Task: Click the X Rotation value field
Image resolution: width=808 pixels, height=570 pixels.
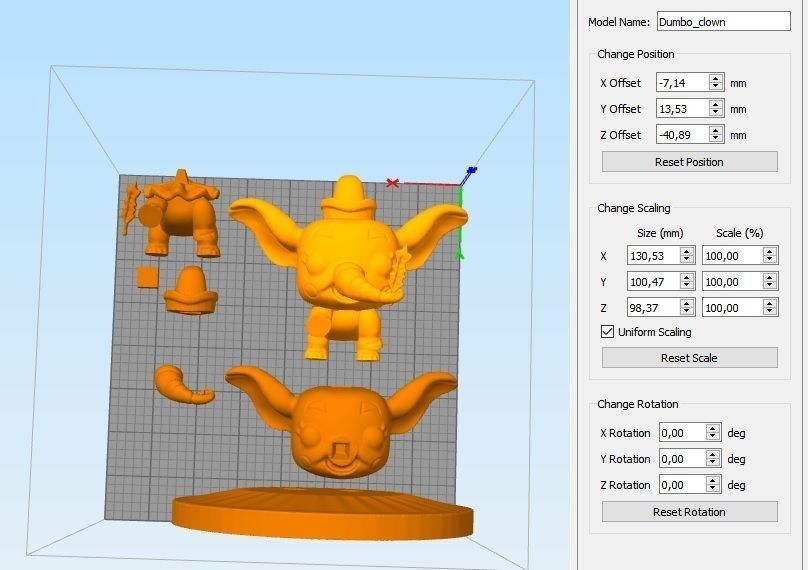Action: (682, 432)
